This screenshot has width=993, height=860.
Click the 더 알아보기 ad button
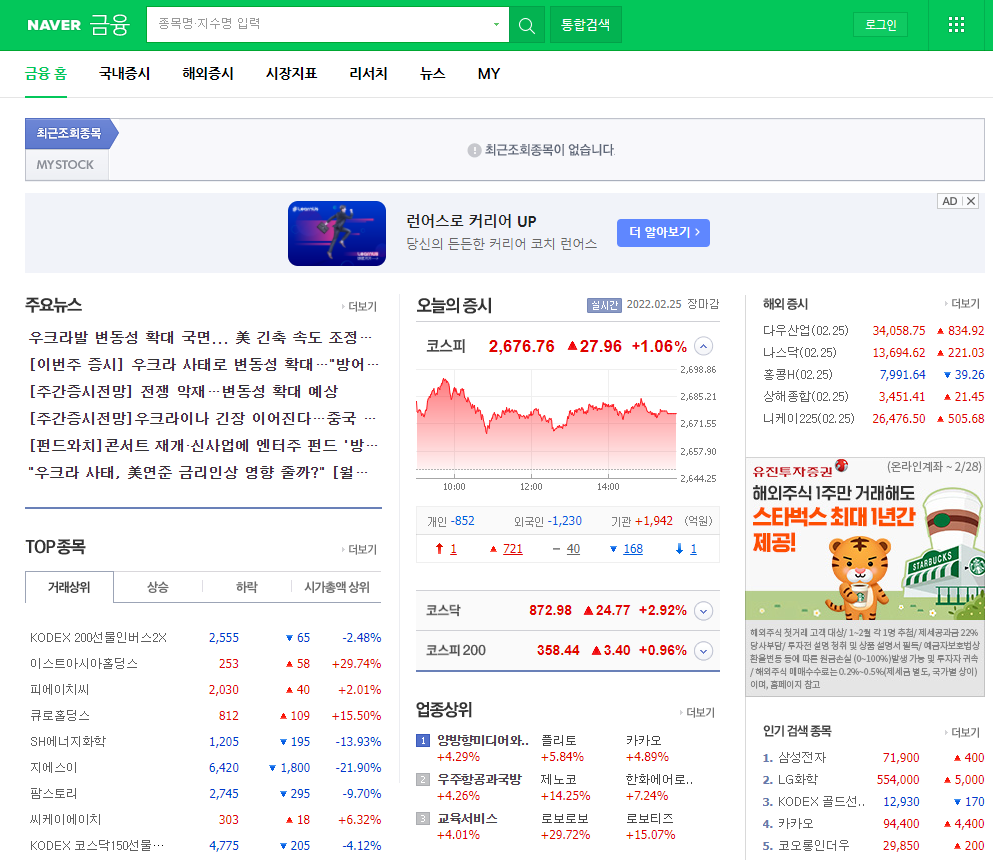(x=663, y=232)
